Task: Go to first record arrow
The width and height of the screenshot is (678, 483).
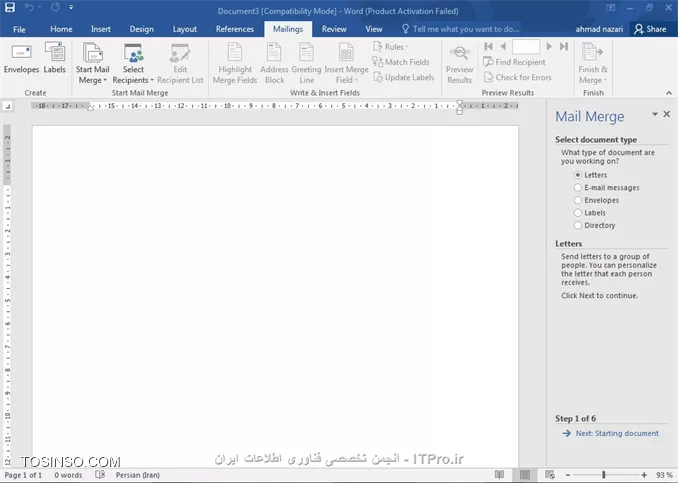Action: (489, 46)
